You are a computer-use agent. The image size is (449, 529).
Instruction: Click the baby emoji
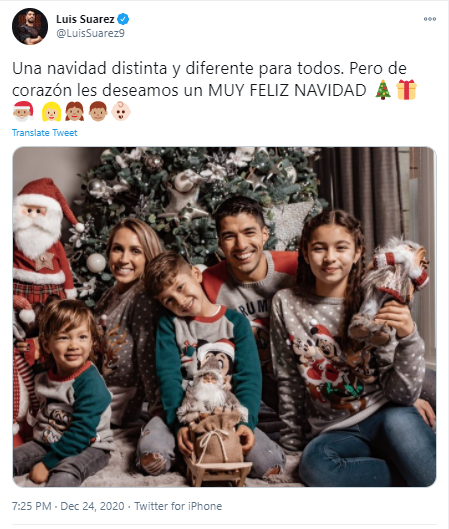tap(121, 111)
